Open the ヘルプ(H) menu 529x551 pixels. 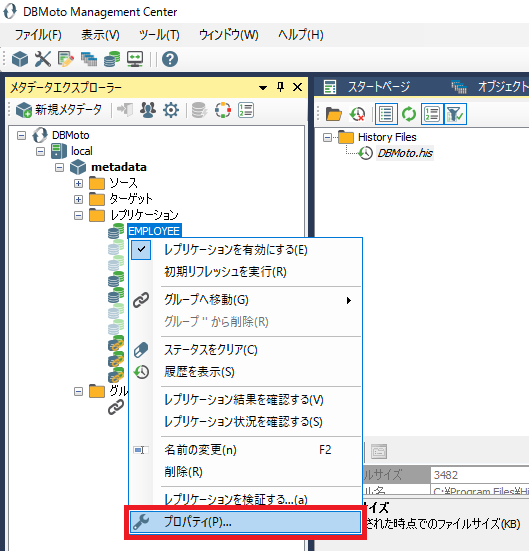coord(301,35)
